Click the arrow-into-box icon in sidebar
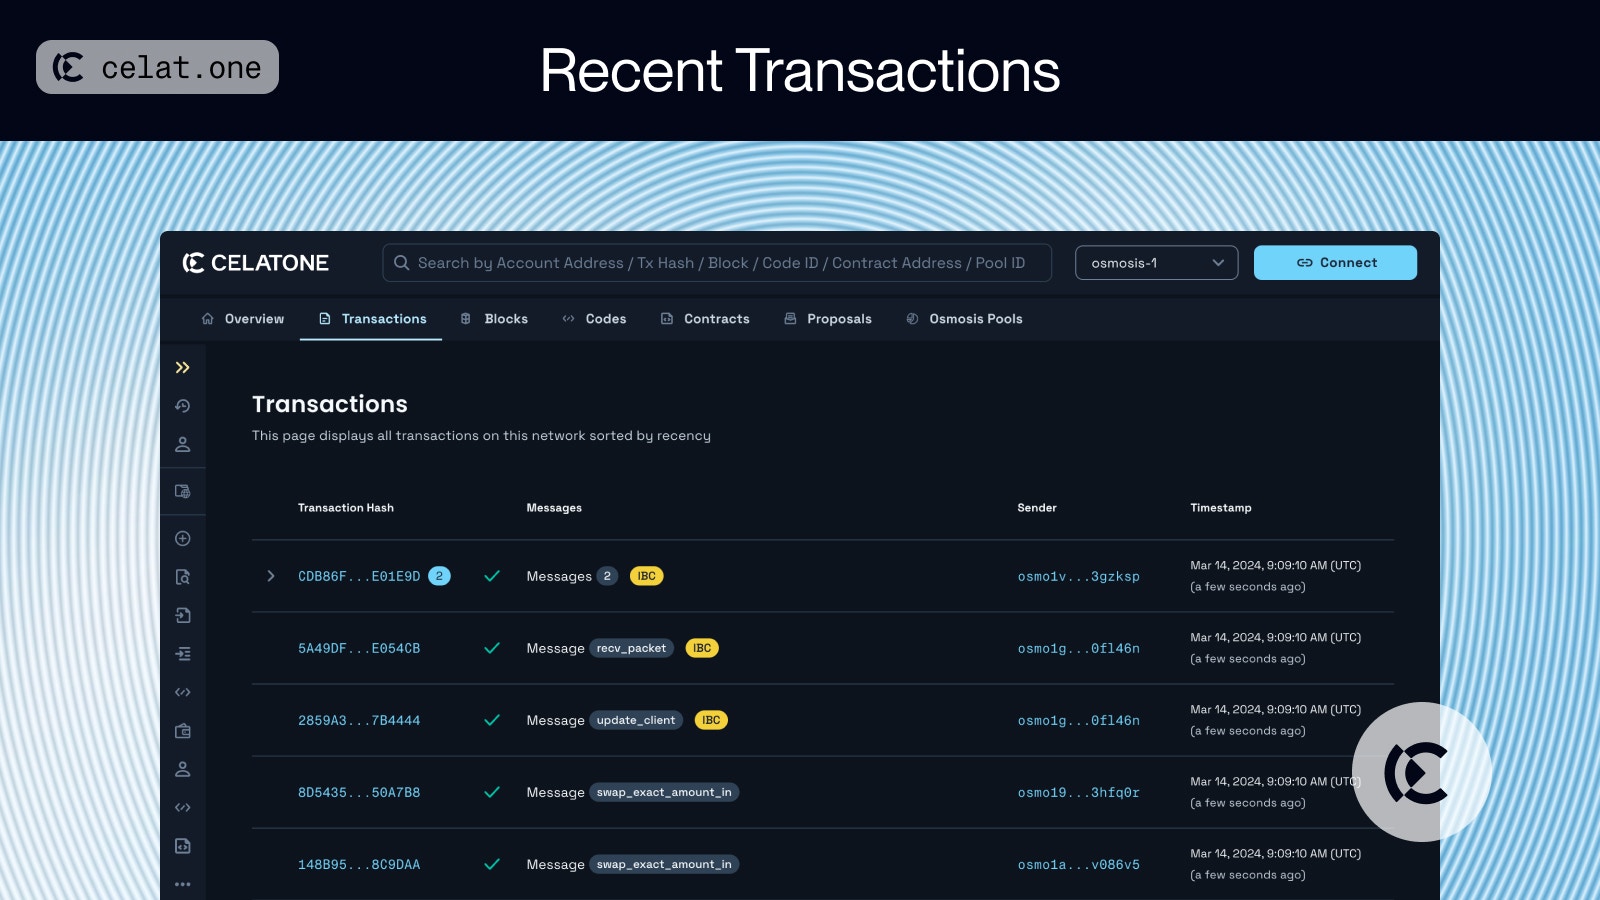Screen dimensions: 1600x900 [x=182, y=615]
